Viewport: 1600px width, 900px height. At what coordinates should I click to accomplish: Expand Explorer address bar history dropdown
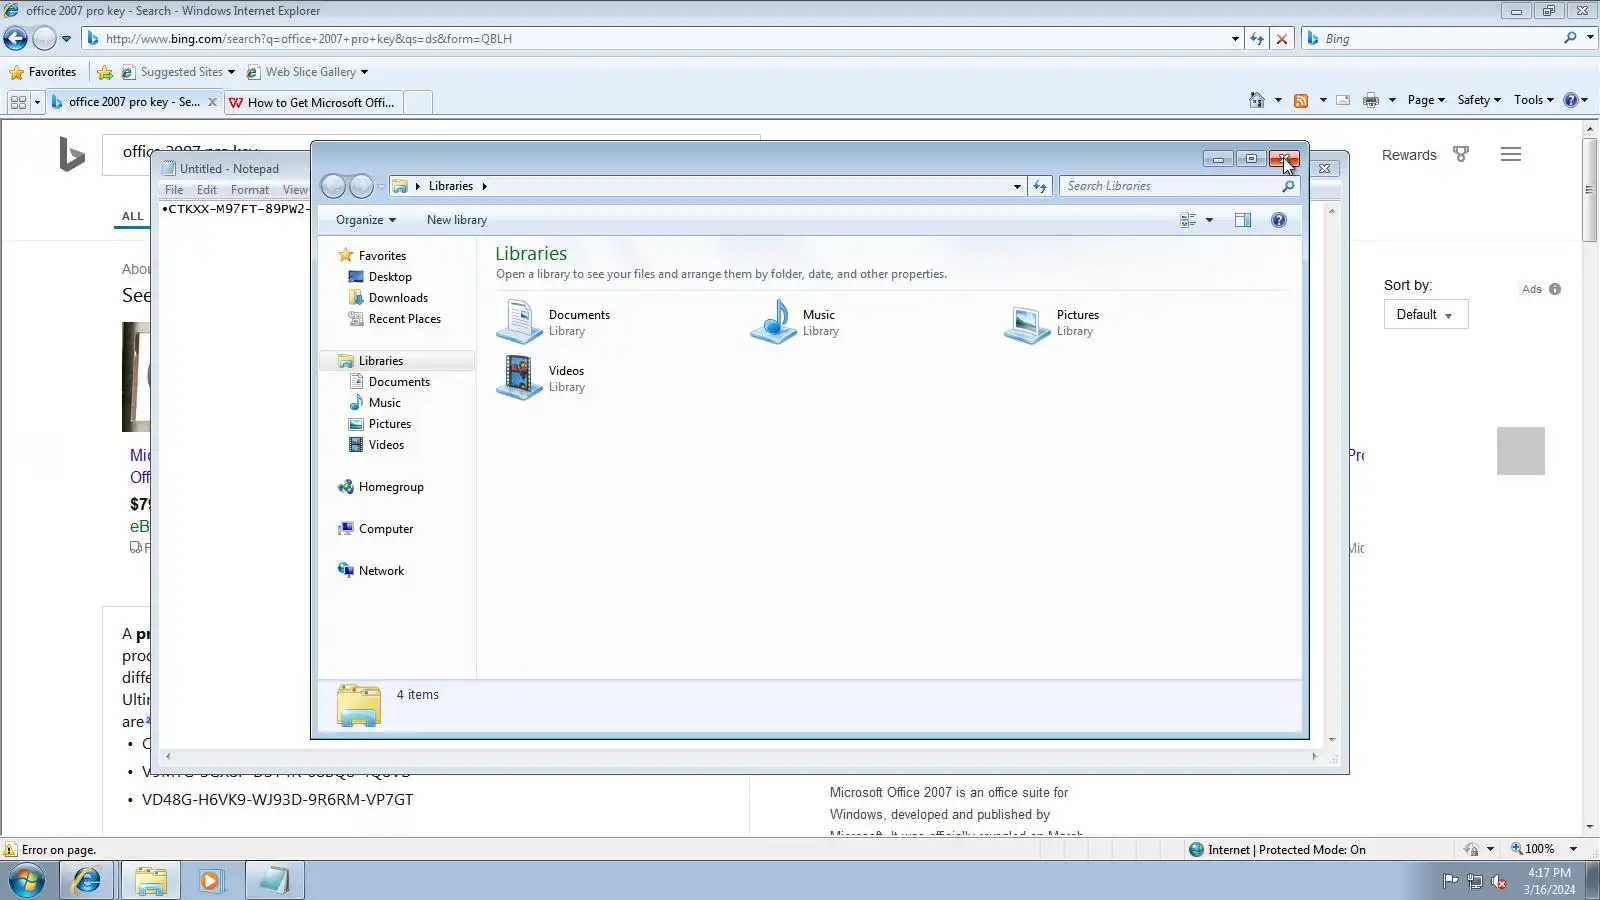click(1017, 186)
